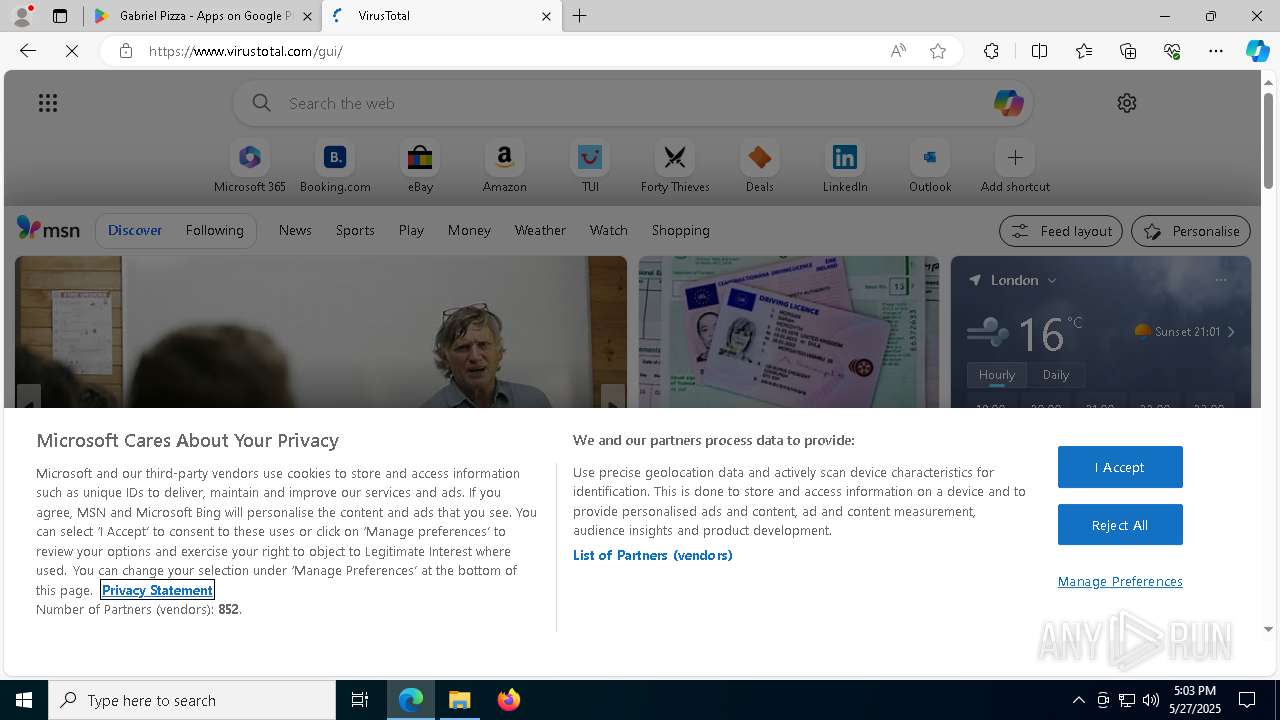Open the Weather section
The image size is (1280, 720).
click(x=540, y=230)
